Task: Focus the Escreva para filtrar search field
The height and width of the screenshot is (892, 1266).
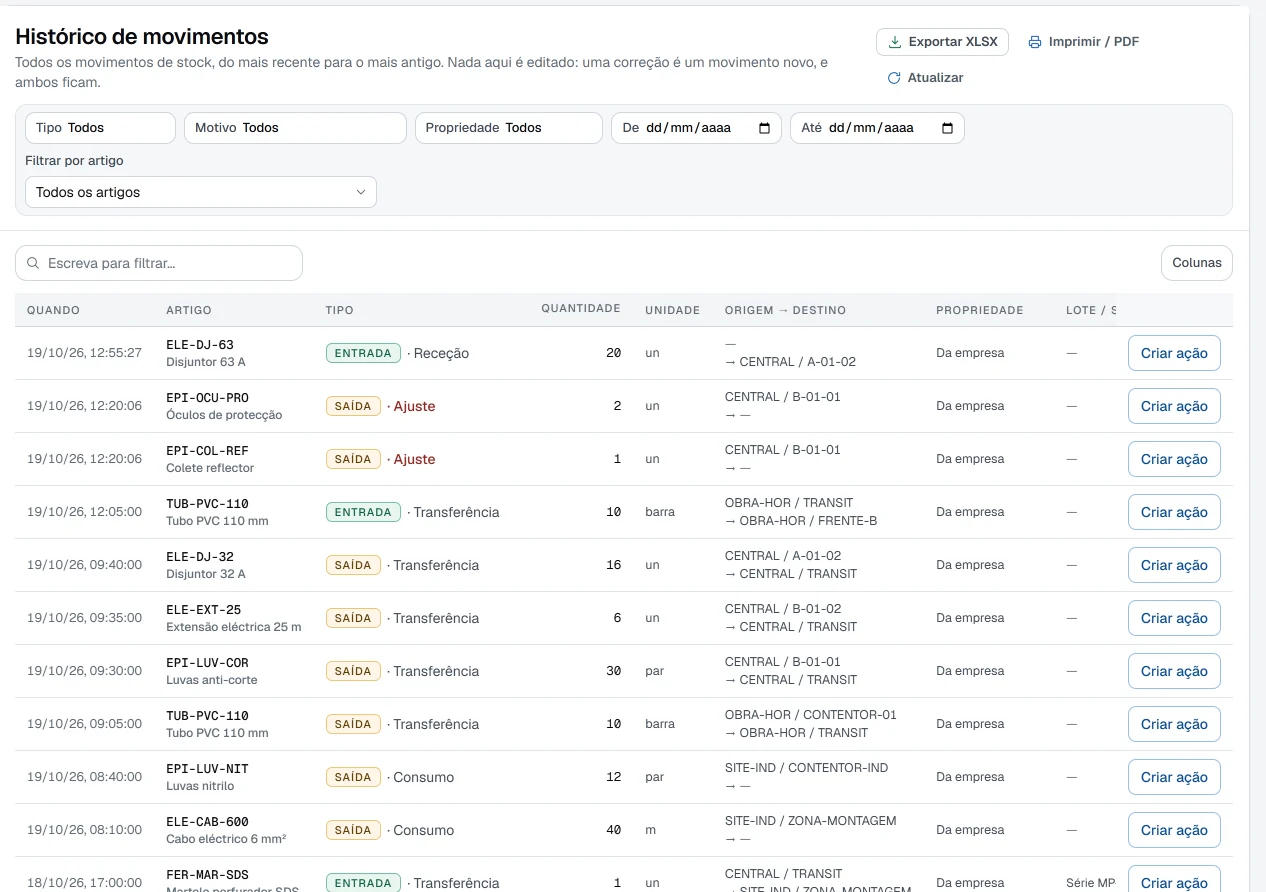Action: (159, 263)
